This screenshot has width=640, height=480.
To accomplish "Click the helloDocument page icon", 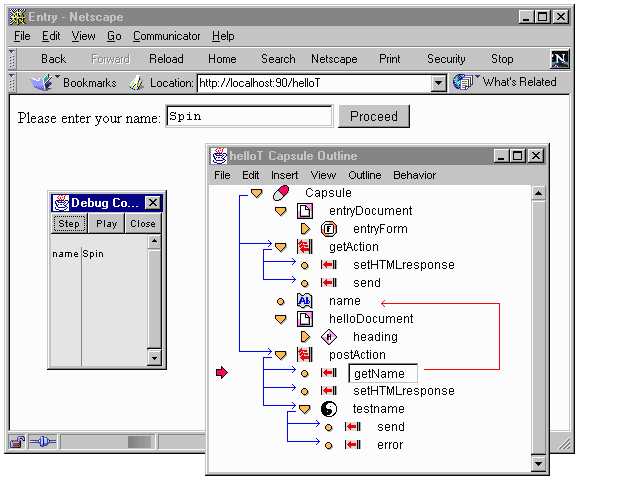I will coord(304,319).
